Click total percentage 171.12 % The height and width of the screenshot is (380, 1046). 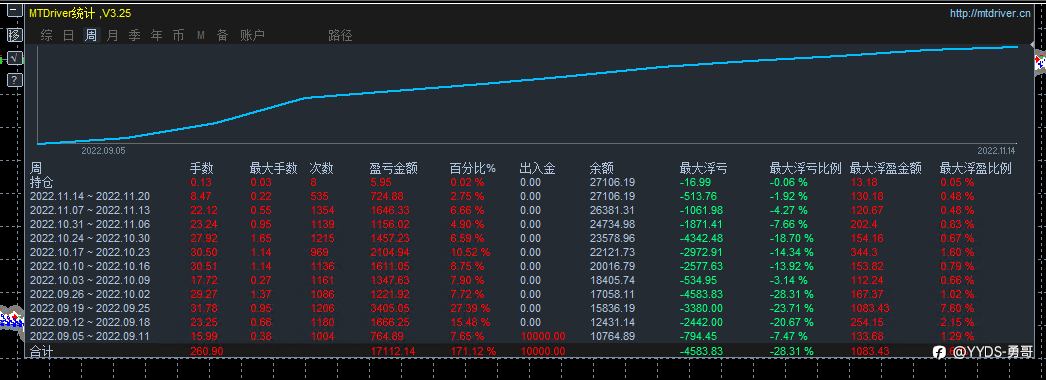click(473, 351)
